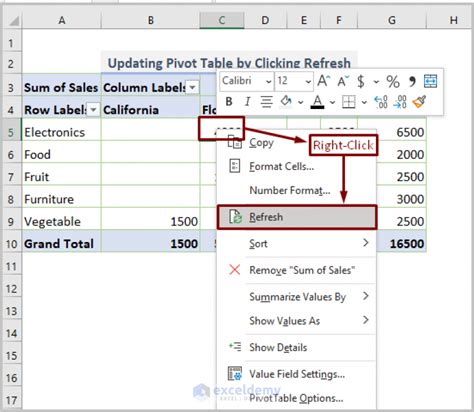Toggle Italic in the mini toolbar
Viewport: 474px width, 412px height.
pyautogui.click(x=247, y=102)
